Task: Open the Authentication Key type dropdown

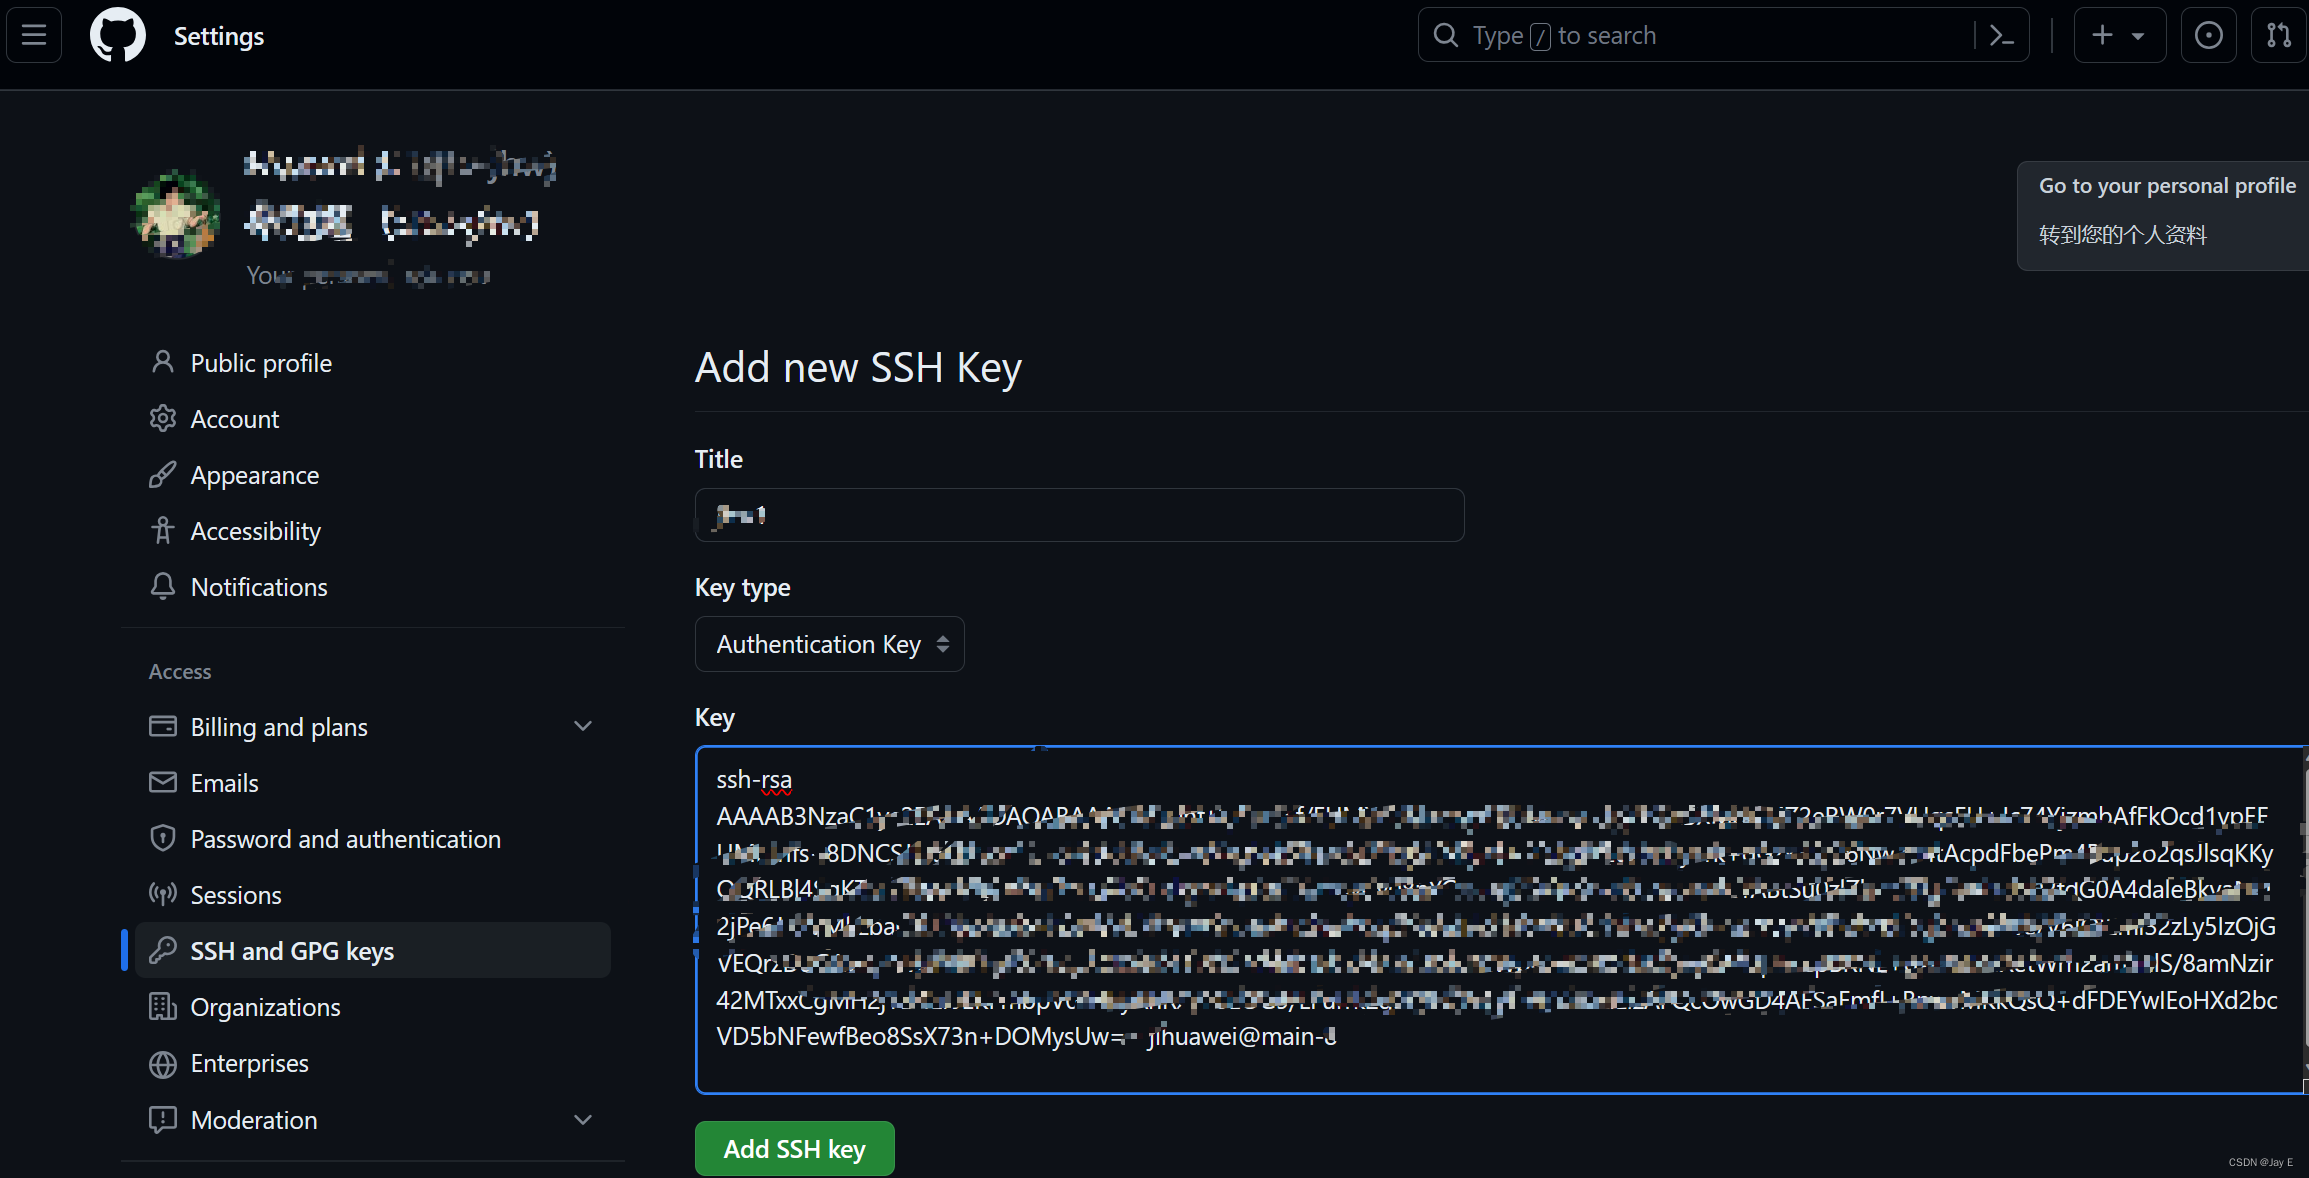Action: tap(828, 644)
